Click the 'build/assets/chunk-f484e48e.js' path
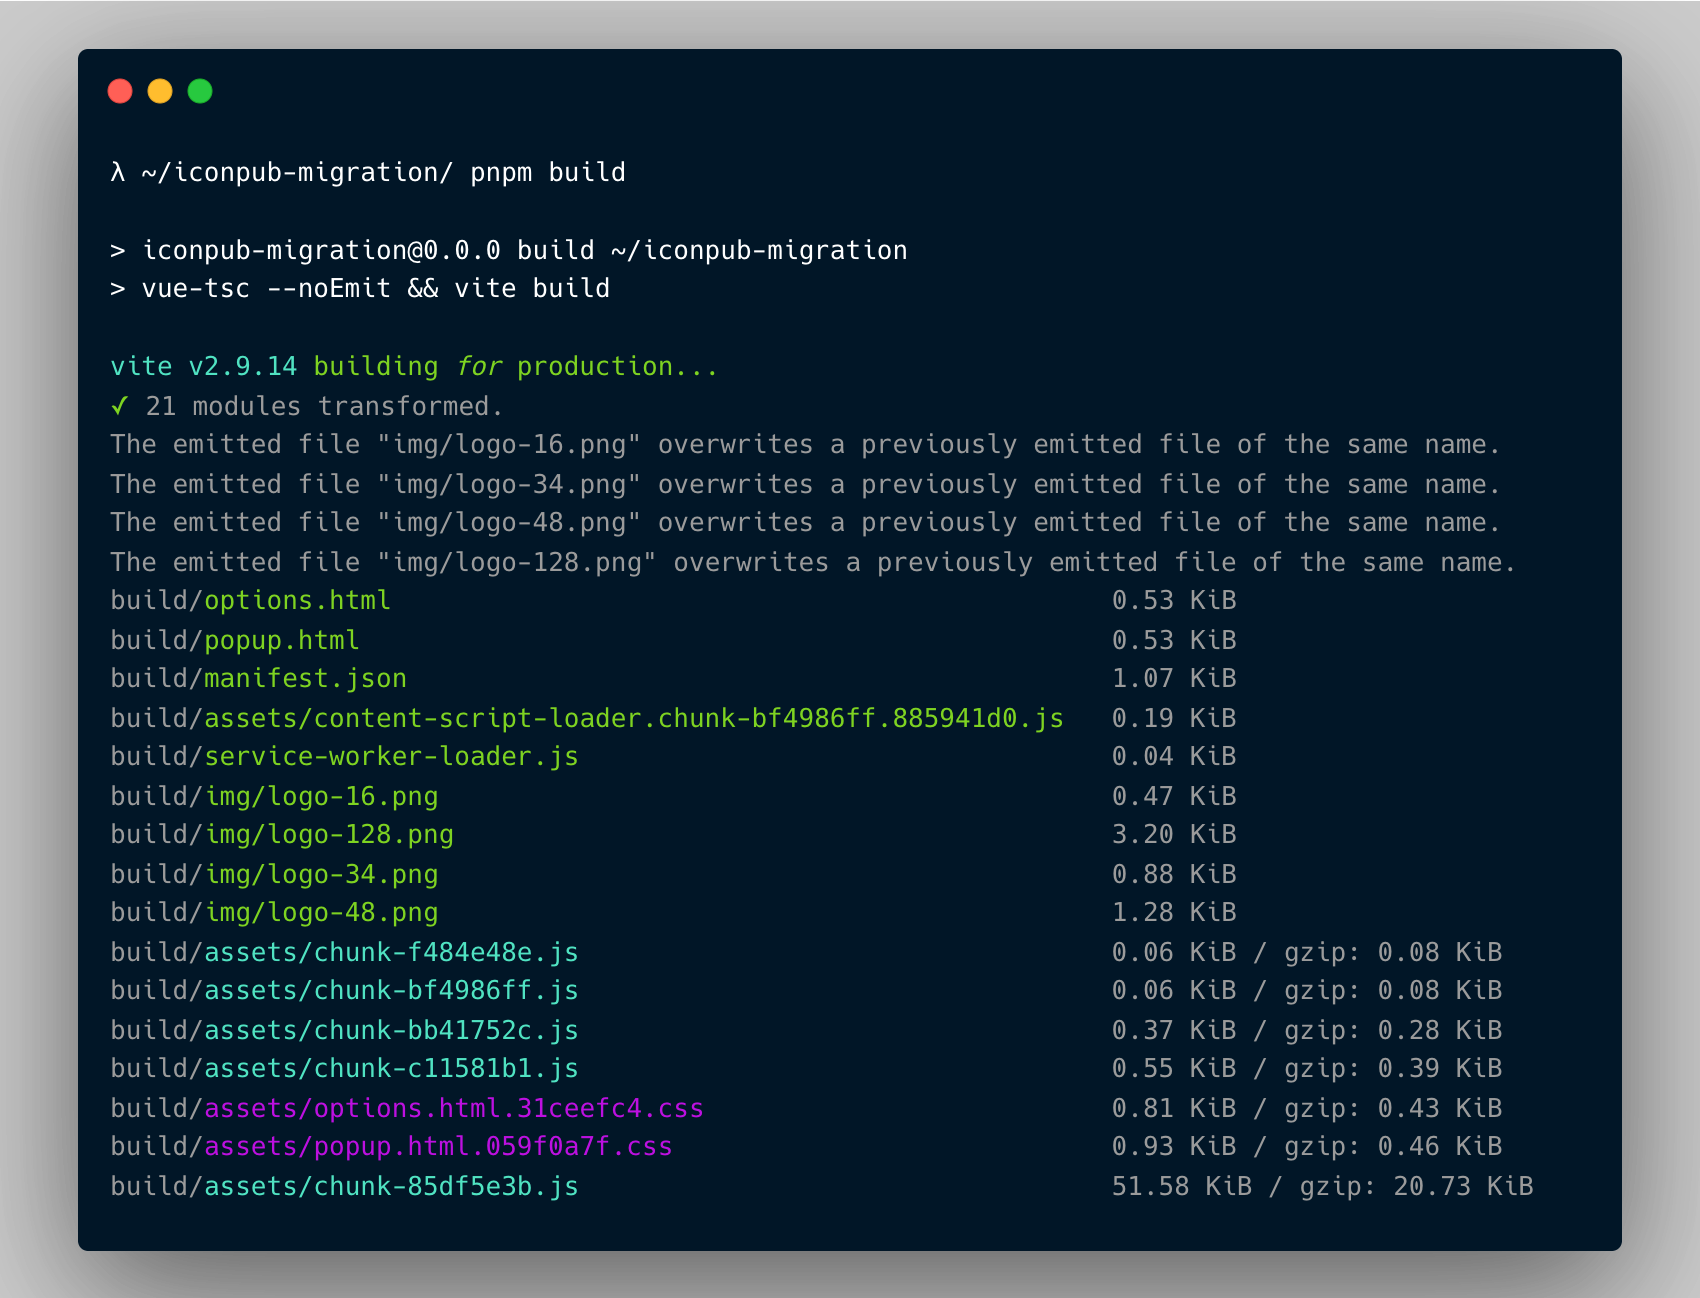Screen dimensions: 1700x1298 point(344,952)
